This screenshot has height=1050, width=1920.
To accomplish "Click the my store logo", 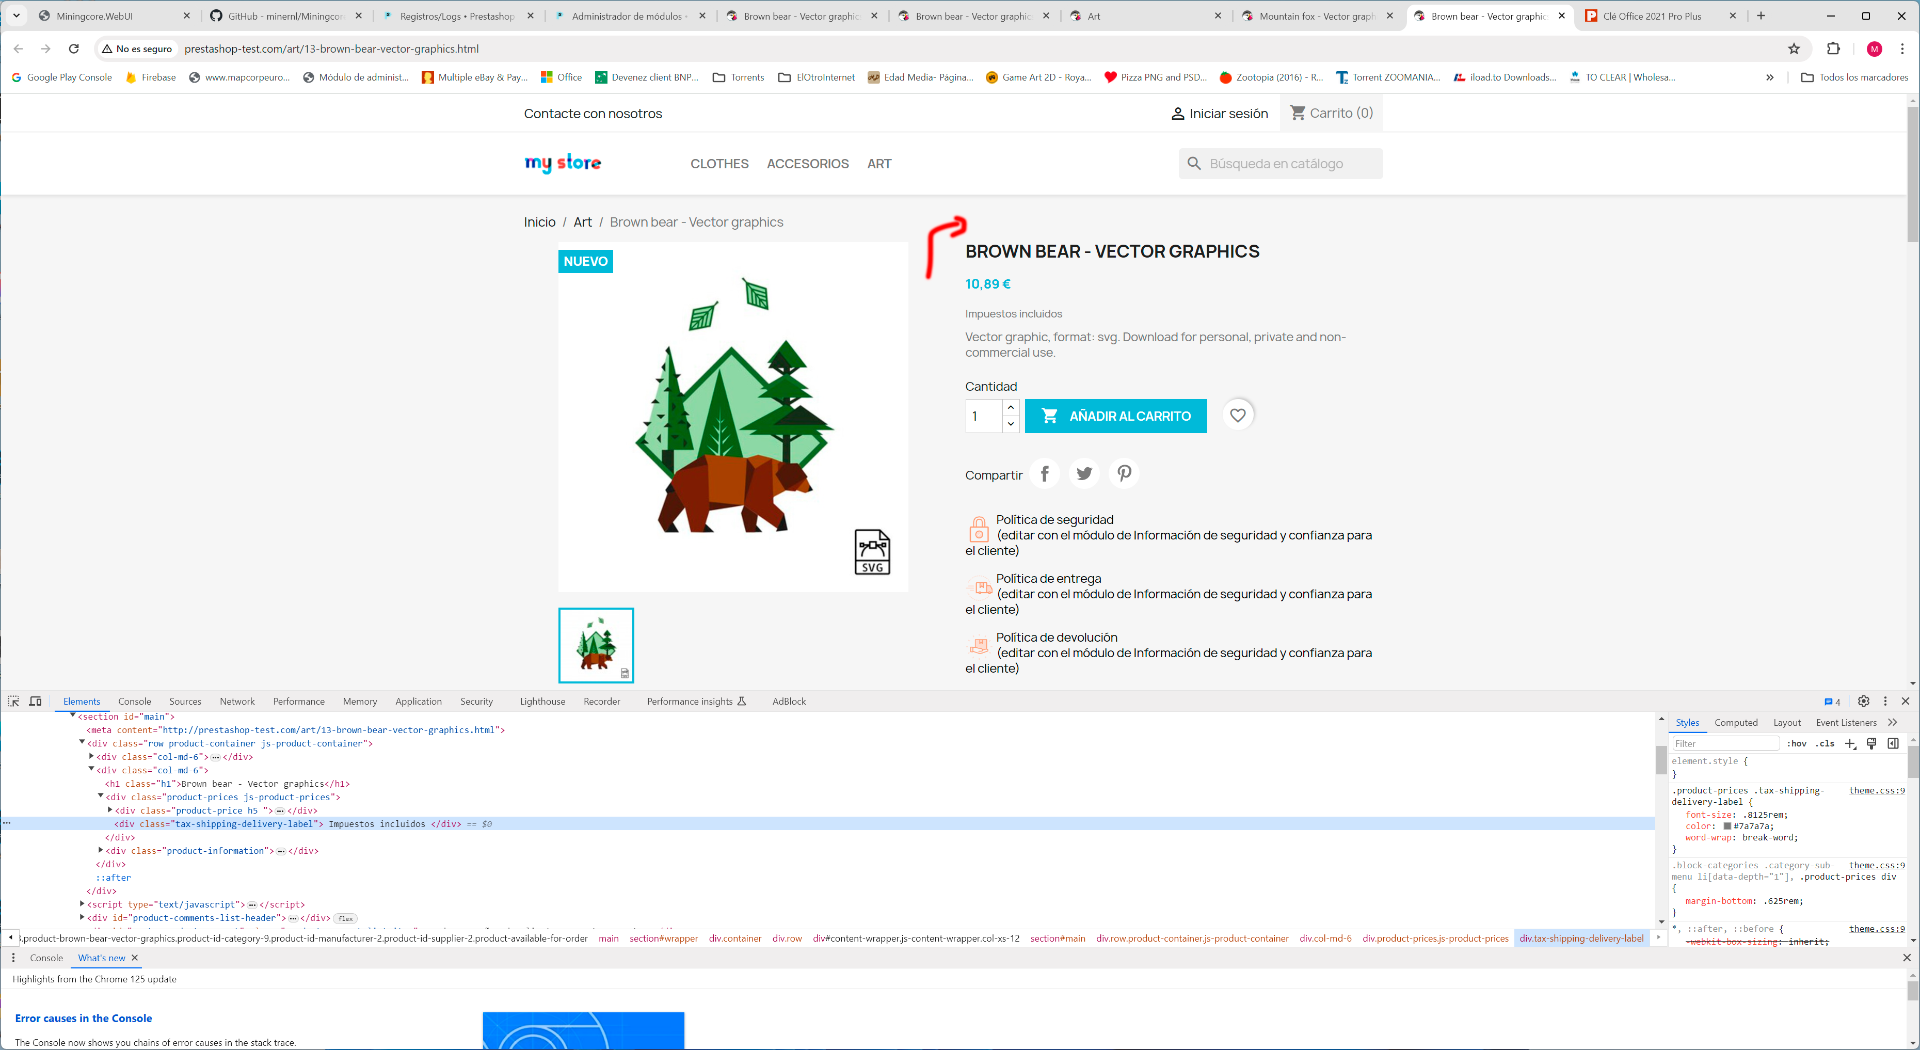I will click(563, 163).
